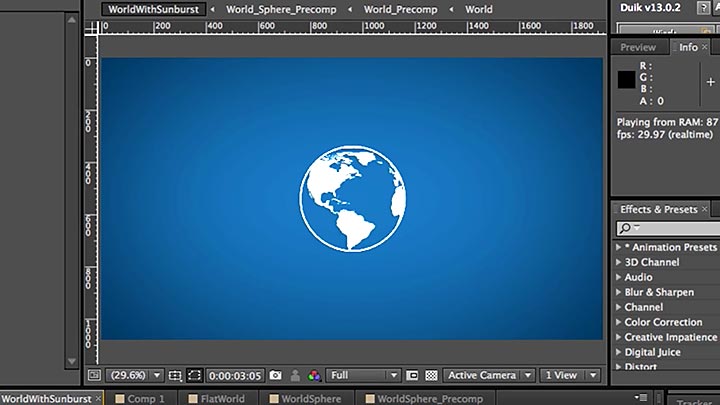Open the 1 View layout dropdown

pyautogui.click(x=570, y=375)
